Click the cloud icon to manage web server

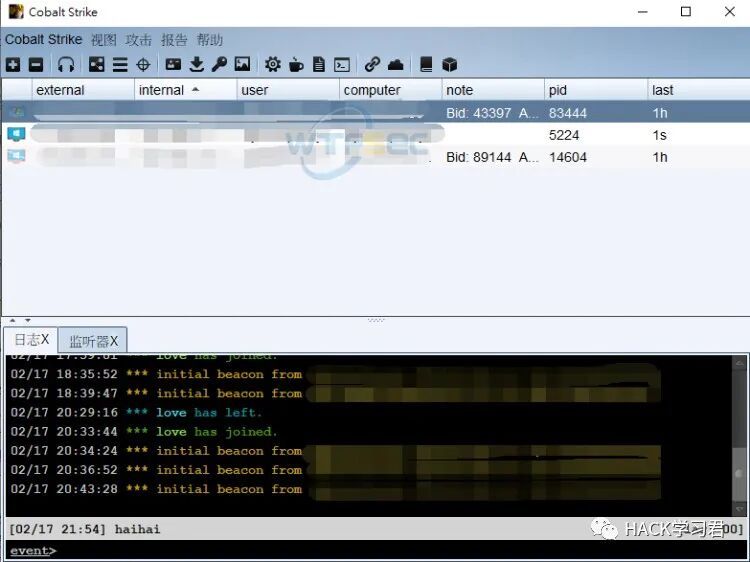point(396,64)
